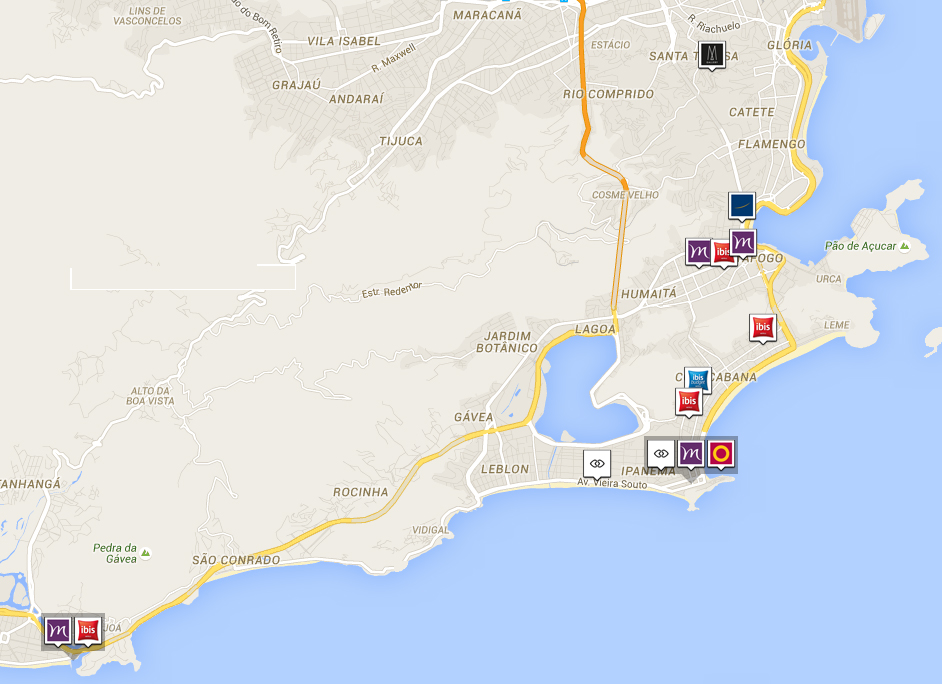Viewport: 942px width, 684px height.
Task: Click the Rocinha neighborhood label
Action: [360, 492]
